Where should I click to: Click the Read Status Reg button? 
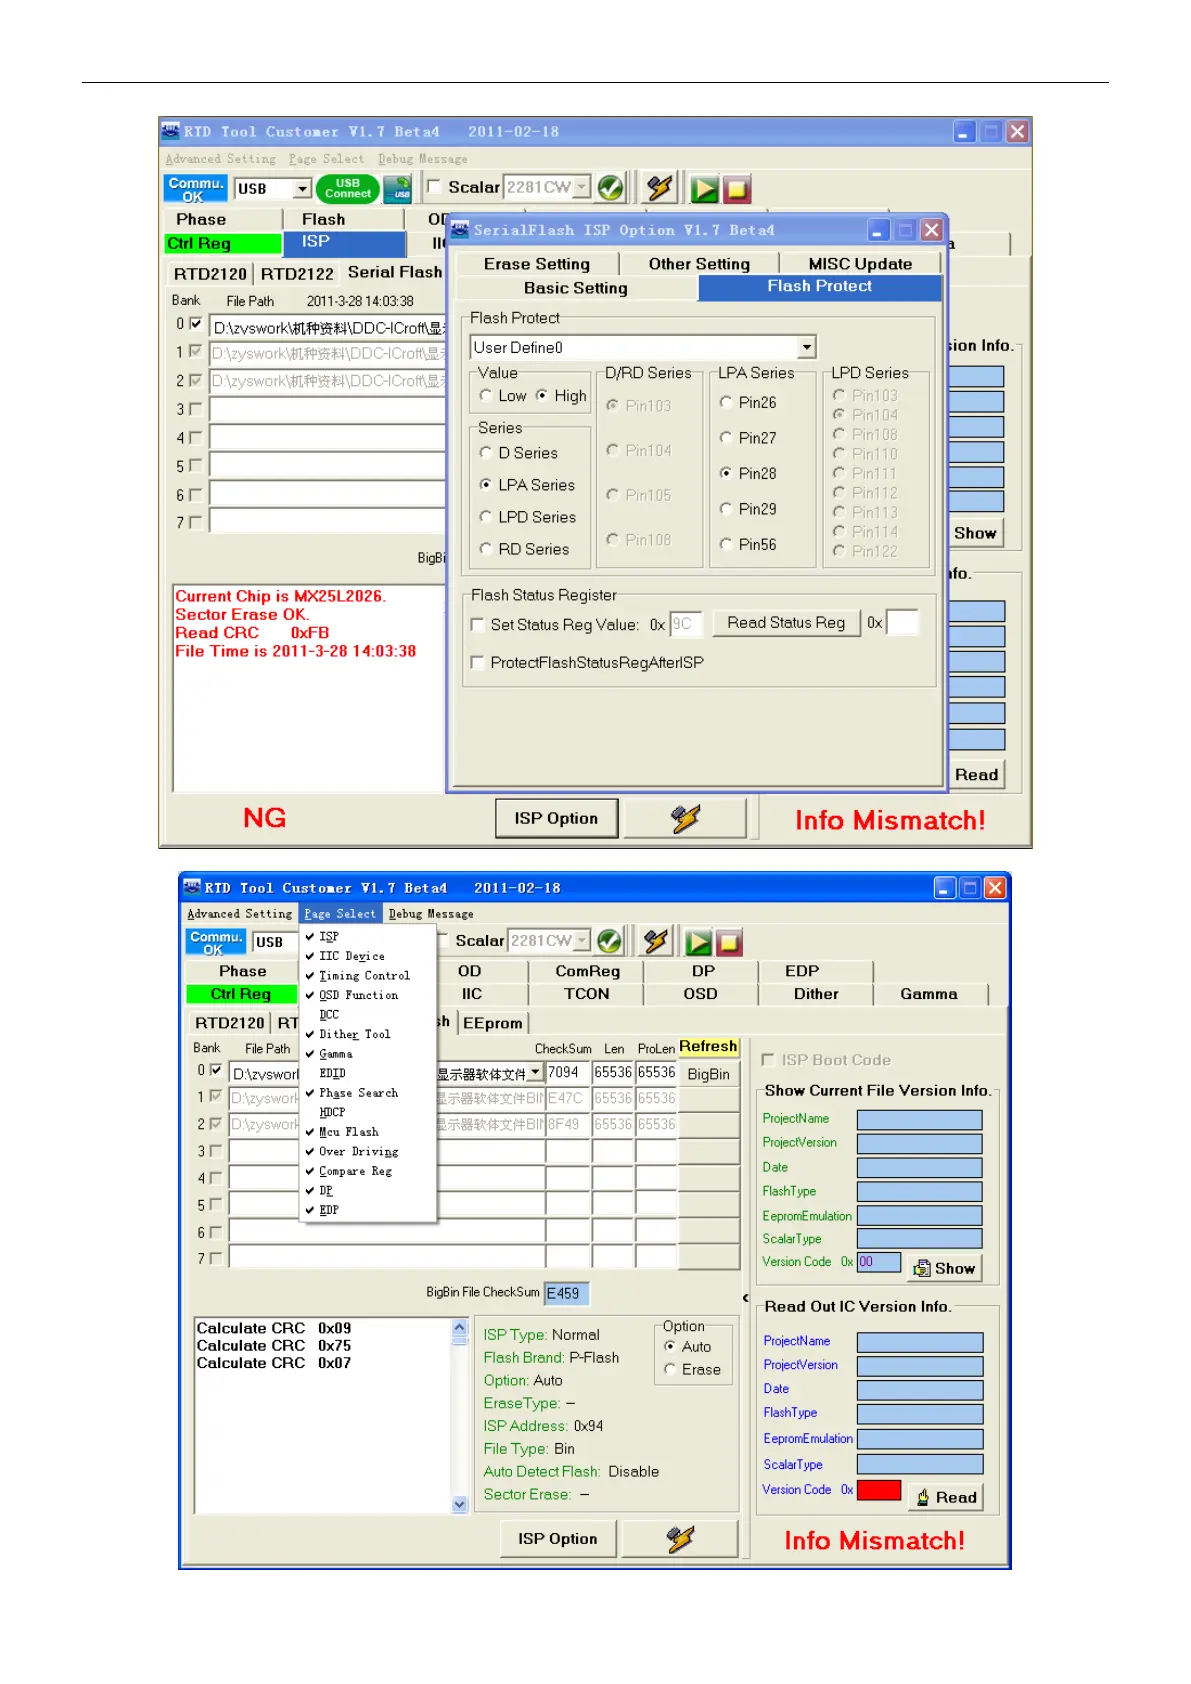[786, 623]
